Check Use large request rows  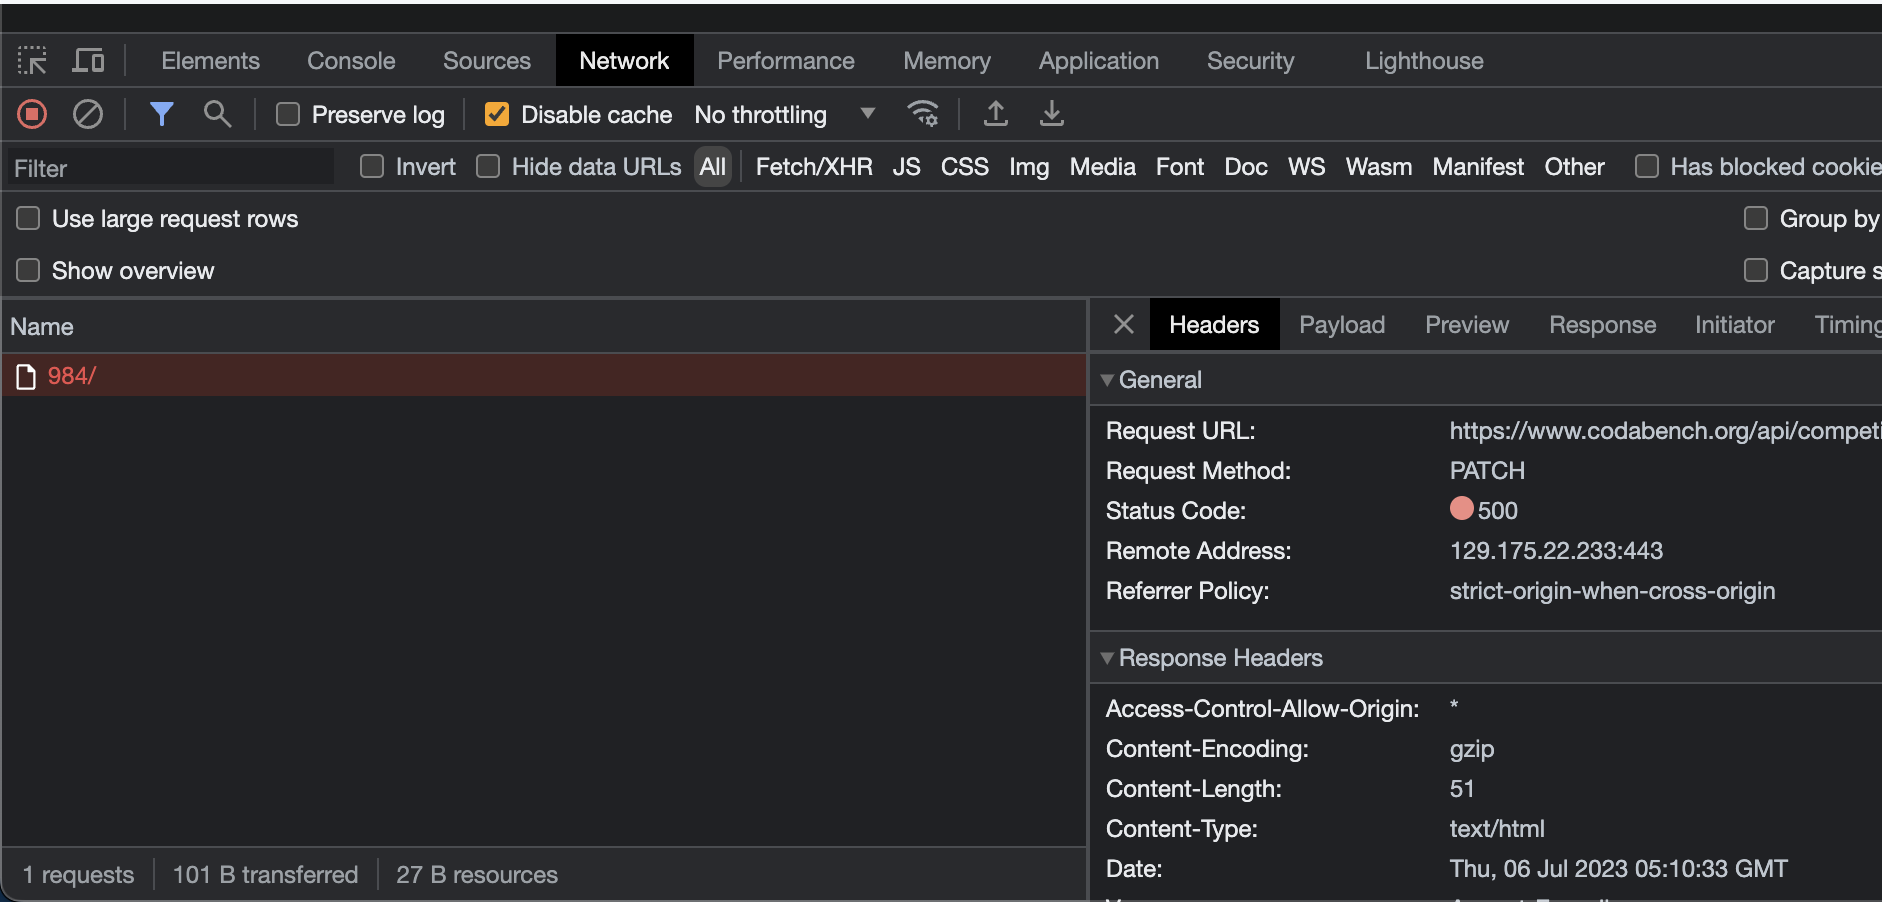pyautogui.click(x=27, y=218)
